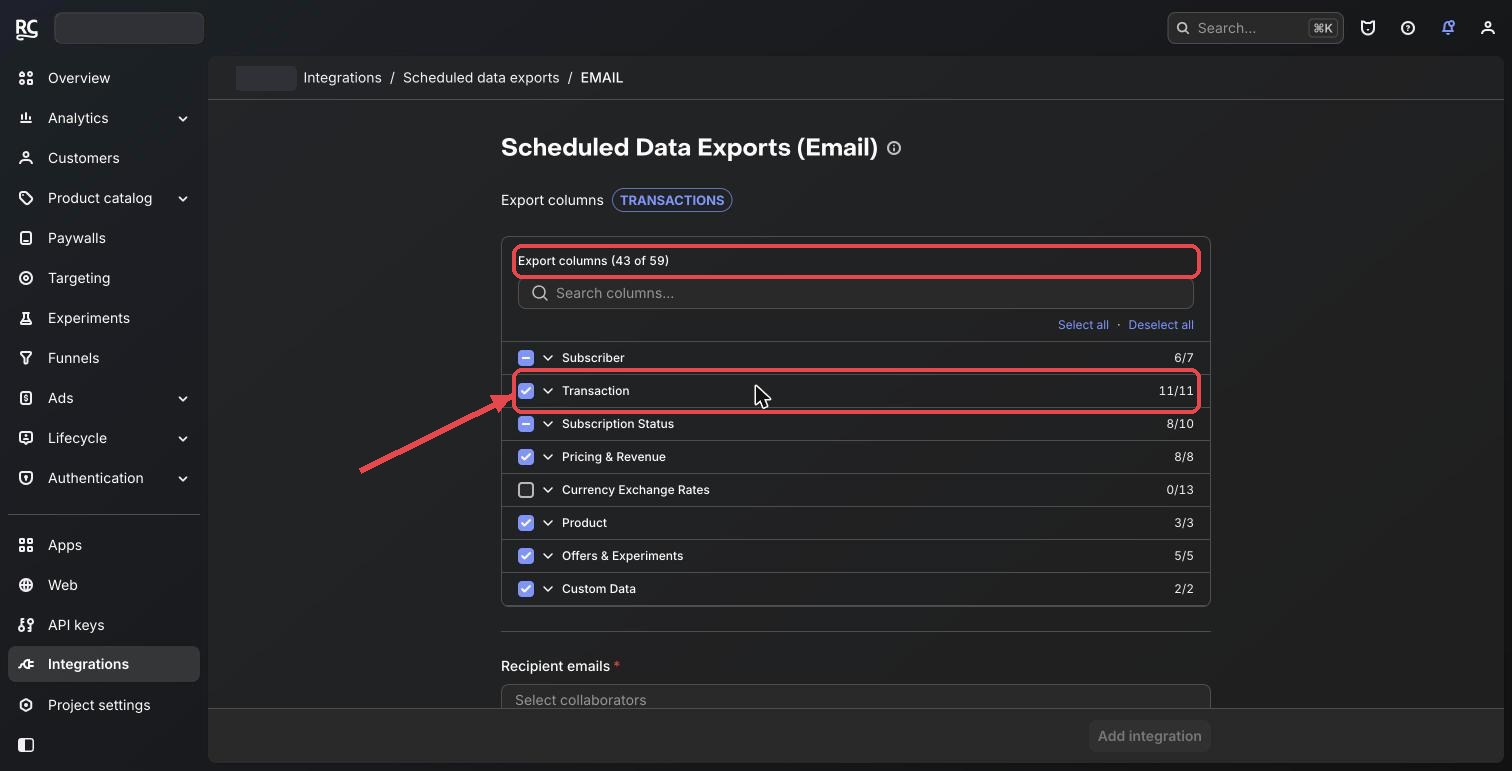Click the Add integration button
Viewport: 1512px width, 771px height.
tap(1150, 736)
